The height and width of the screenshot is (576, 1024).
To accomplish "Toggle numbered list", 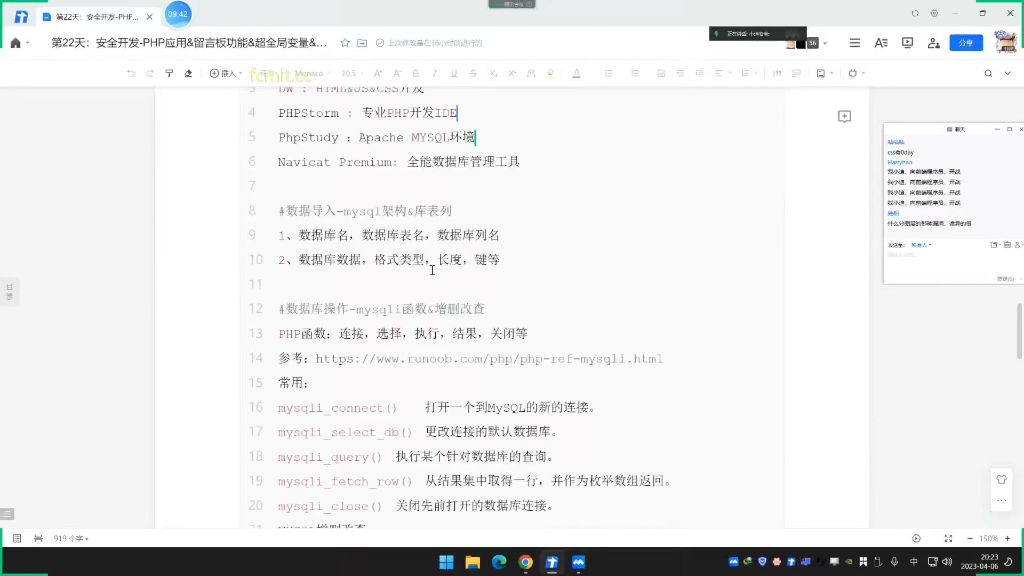I will [635, 73].
